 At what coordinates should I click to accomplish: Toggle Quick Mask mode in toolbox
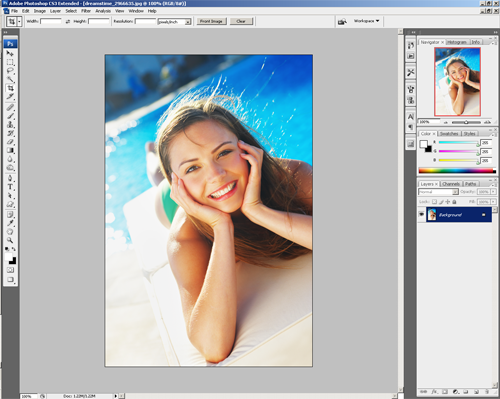10,270
